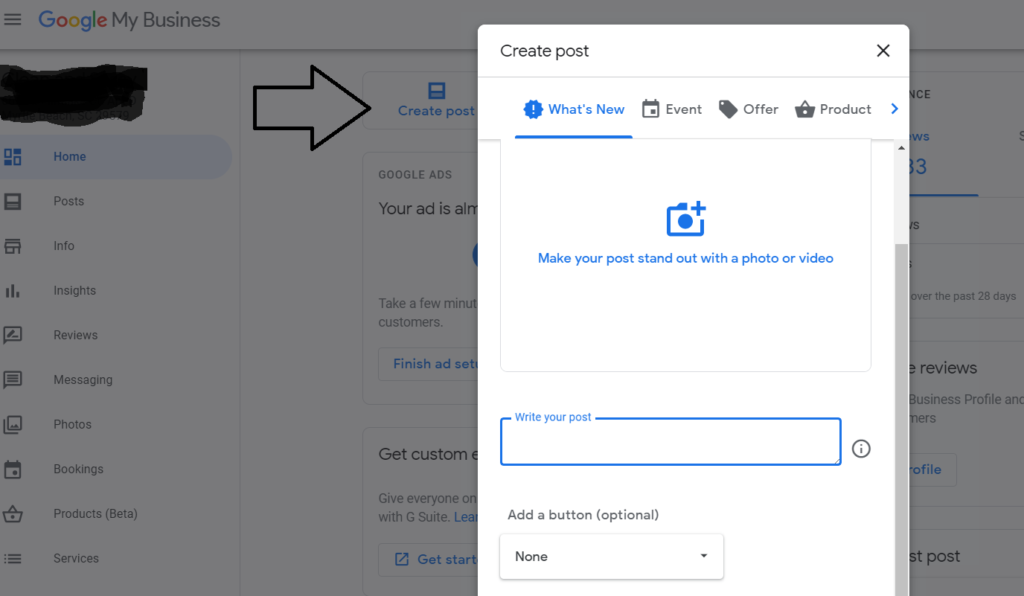Click the Bookings calendar icon

(x=12, y=469)
